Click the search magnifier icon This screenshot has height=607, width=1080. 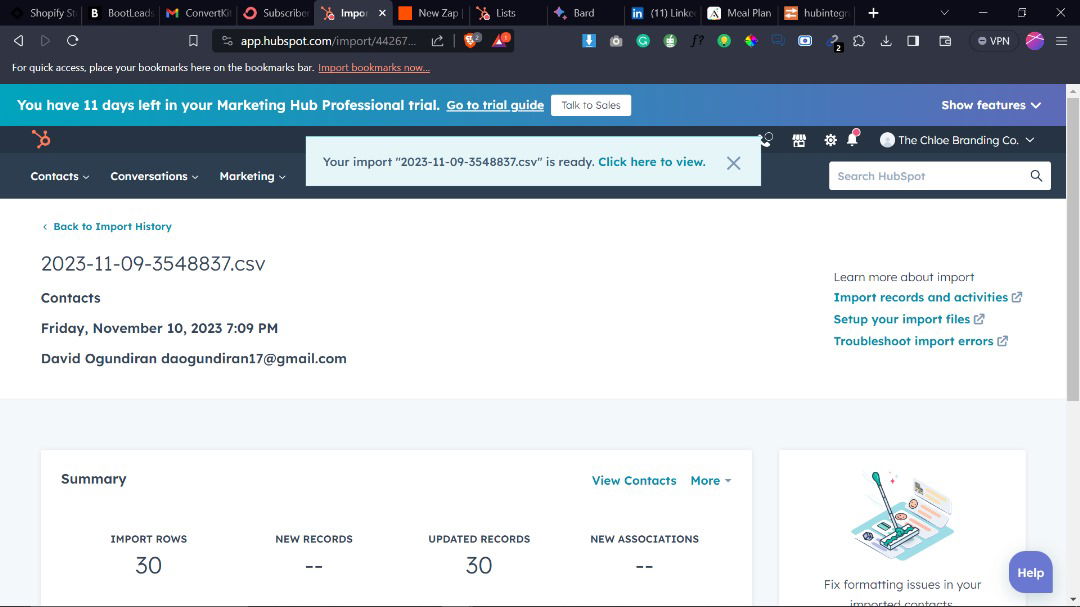tap(1036, 176)
